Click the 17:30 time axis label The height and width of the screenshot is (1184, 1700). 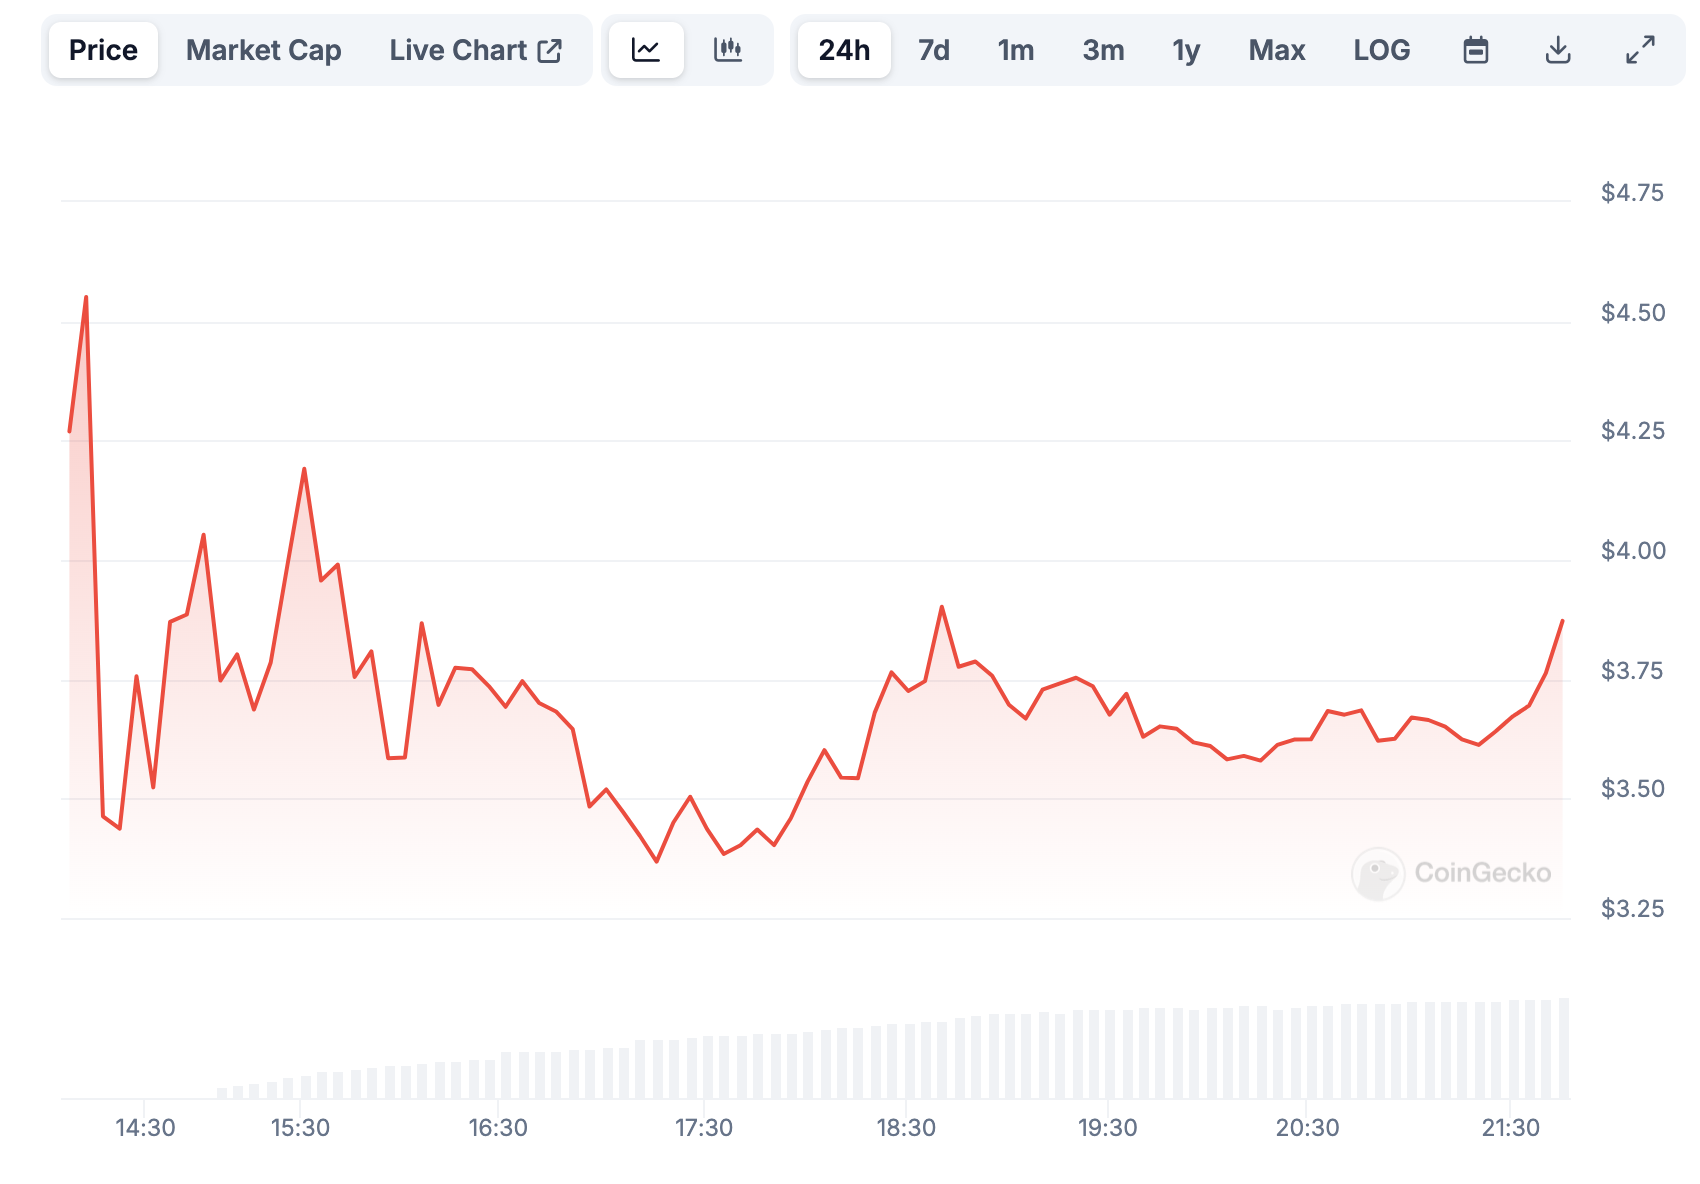pyautogui.click(x=704, y=1128)
